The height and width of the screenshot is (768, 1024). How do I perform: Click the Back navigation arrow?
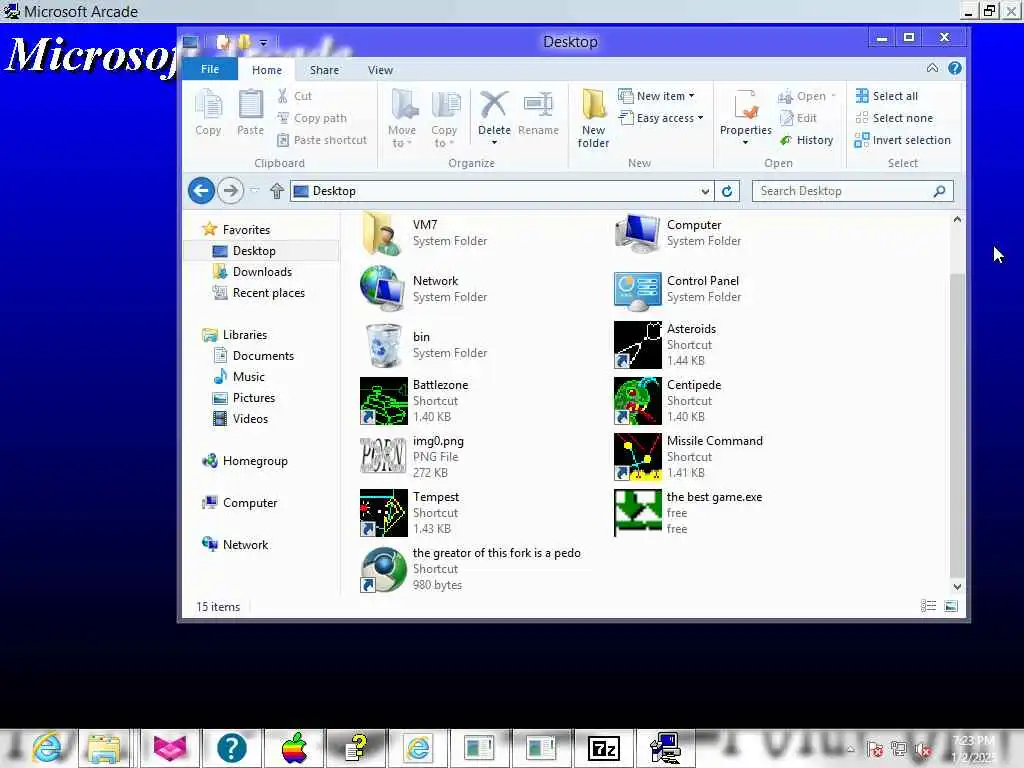(x=201, y=191)
